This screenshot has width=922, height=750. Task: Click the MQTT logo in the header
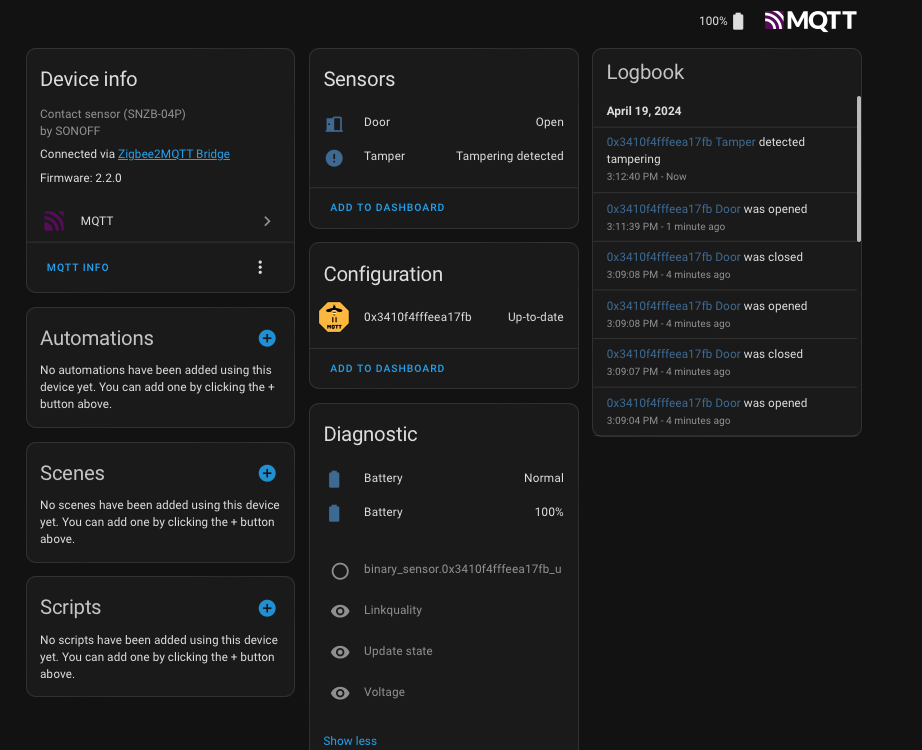810,21
